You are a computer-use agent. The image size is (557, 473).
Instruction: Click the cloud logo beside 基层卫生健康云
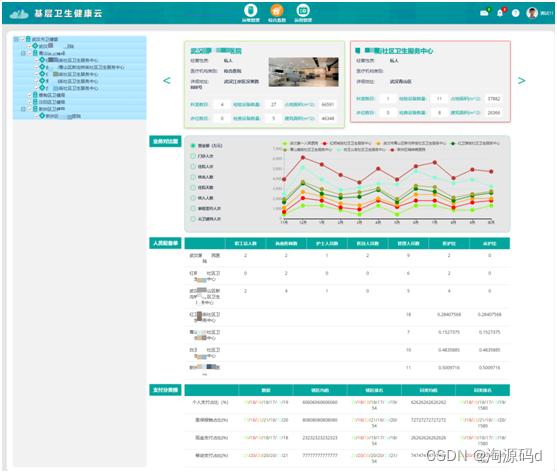pyautogui.click(x=19, y=14)
